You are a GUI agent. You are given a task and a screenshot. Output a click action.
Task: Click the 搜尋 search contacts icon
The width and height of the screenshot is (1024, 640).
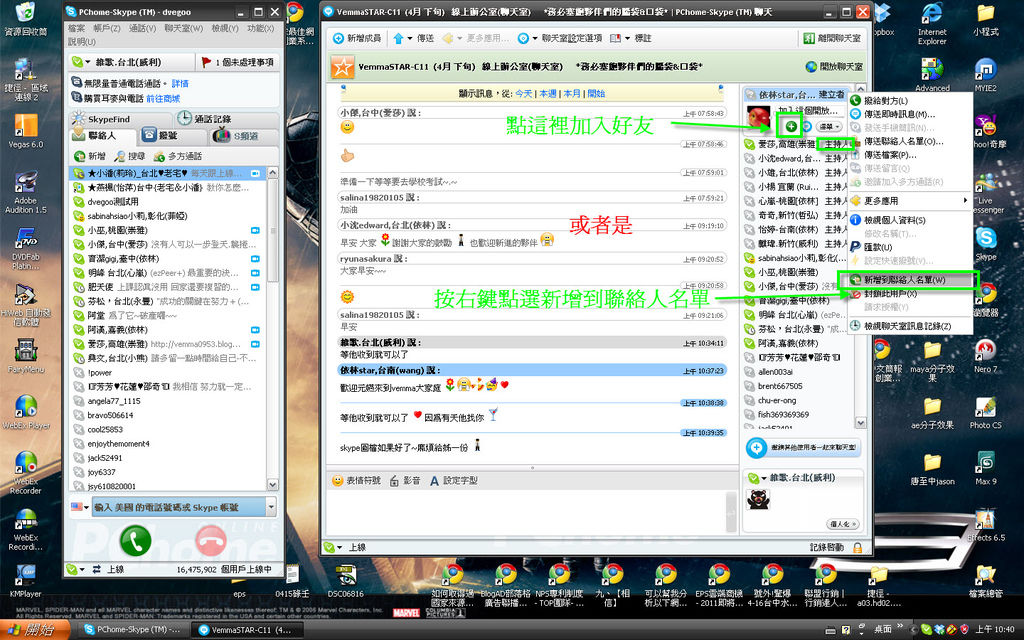coord(120,156)
